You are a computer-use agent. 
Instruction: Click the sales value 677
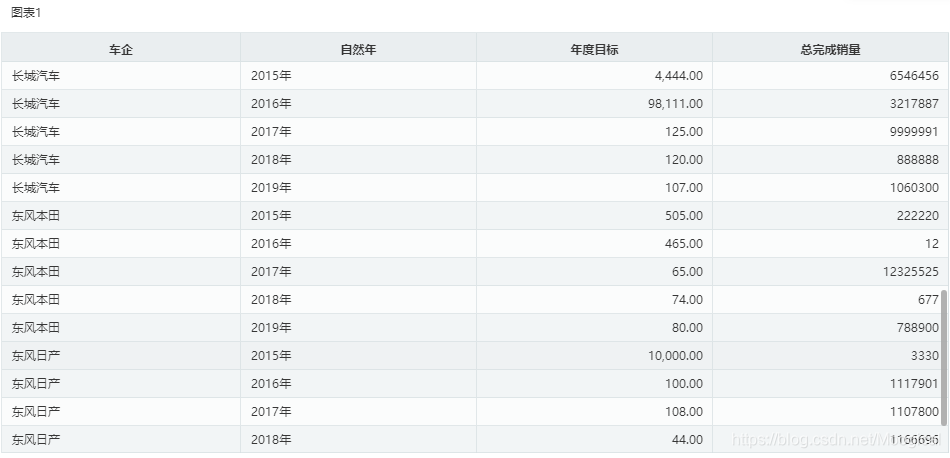(929, 299)
